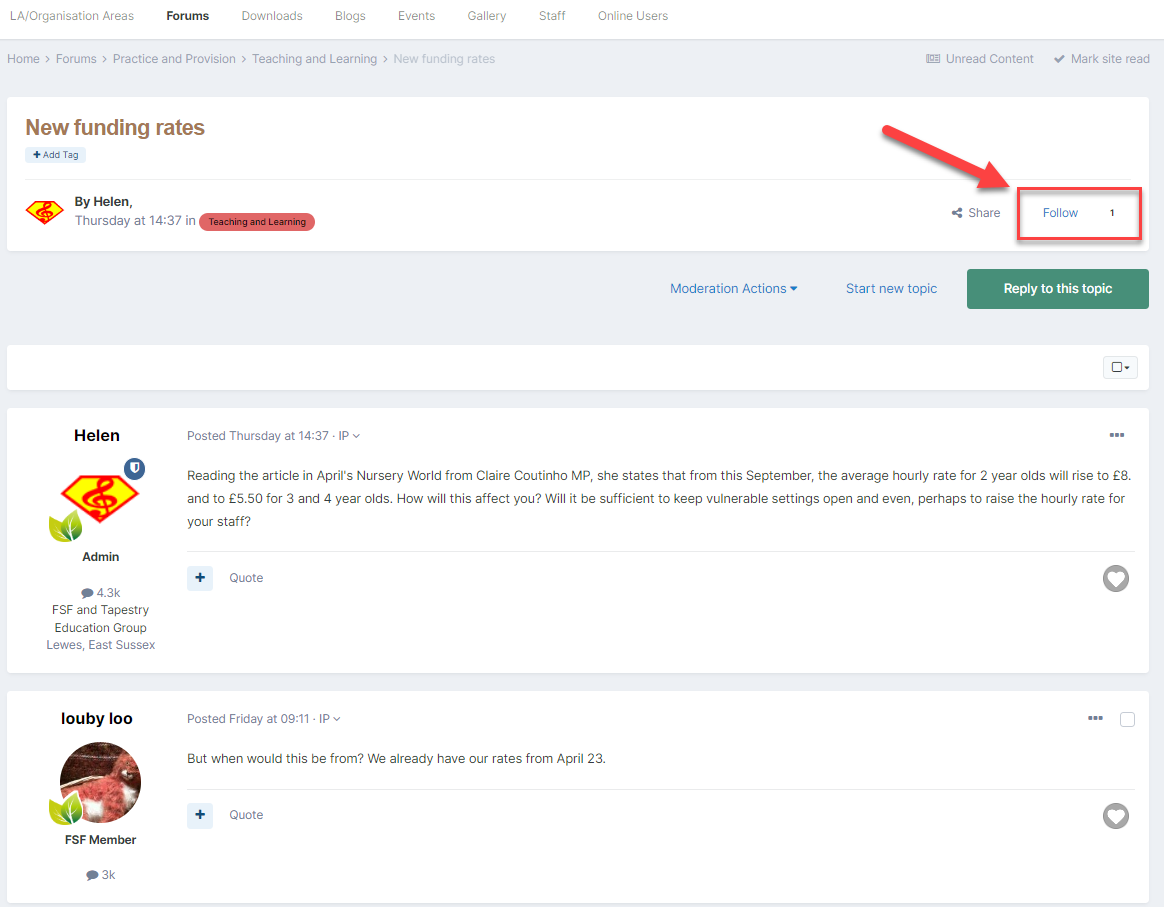Viewport: 1164px width, 907px height.
Task: Click the Share icon next to Follow
Action: (x=957, y=213)
